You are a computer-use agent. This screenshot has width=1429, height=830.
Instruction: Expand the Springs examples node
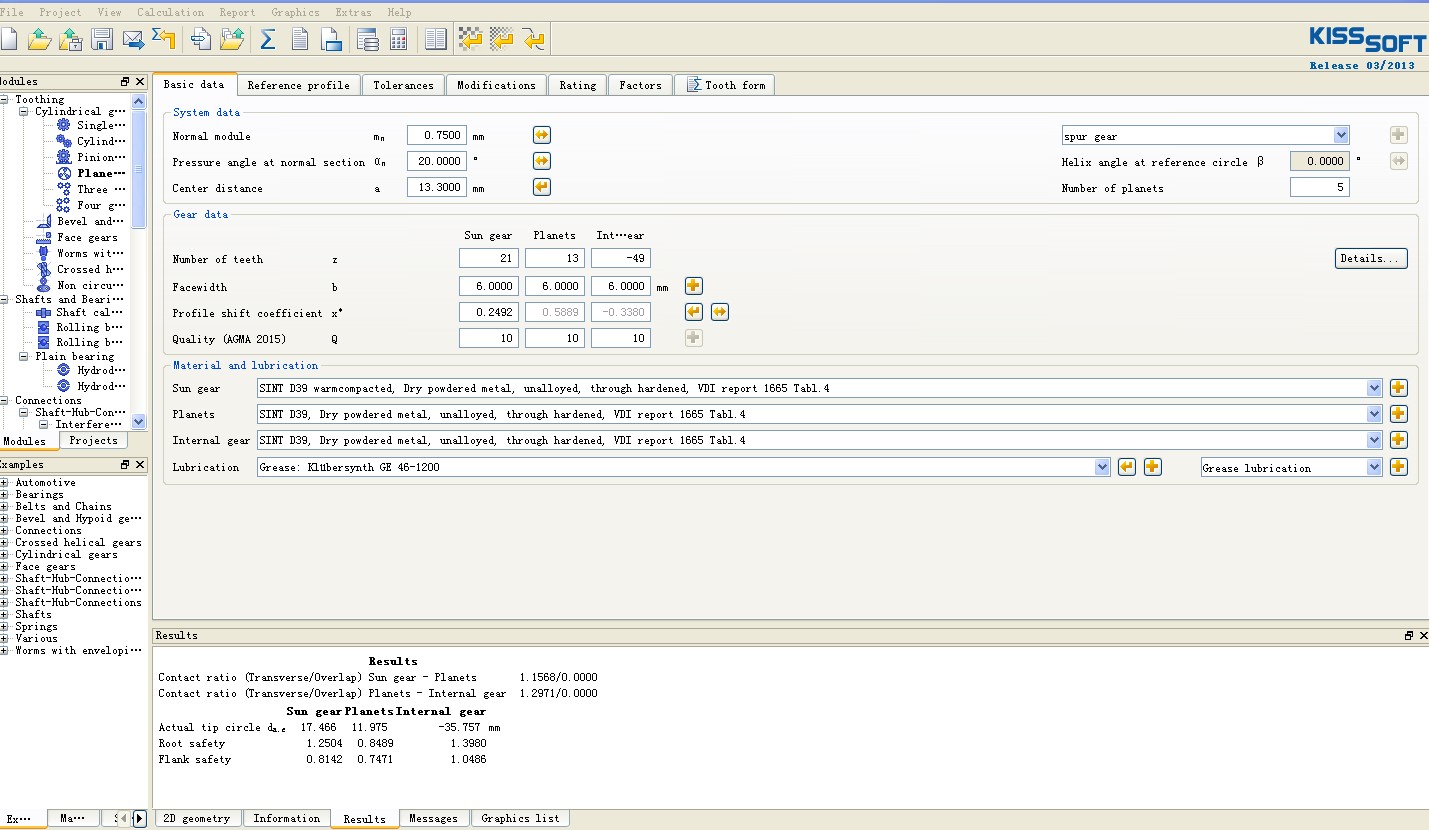click(4, 626)
